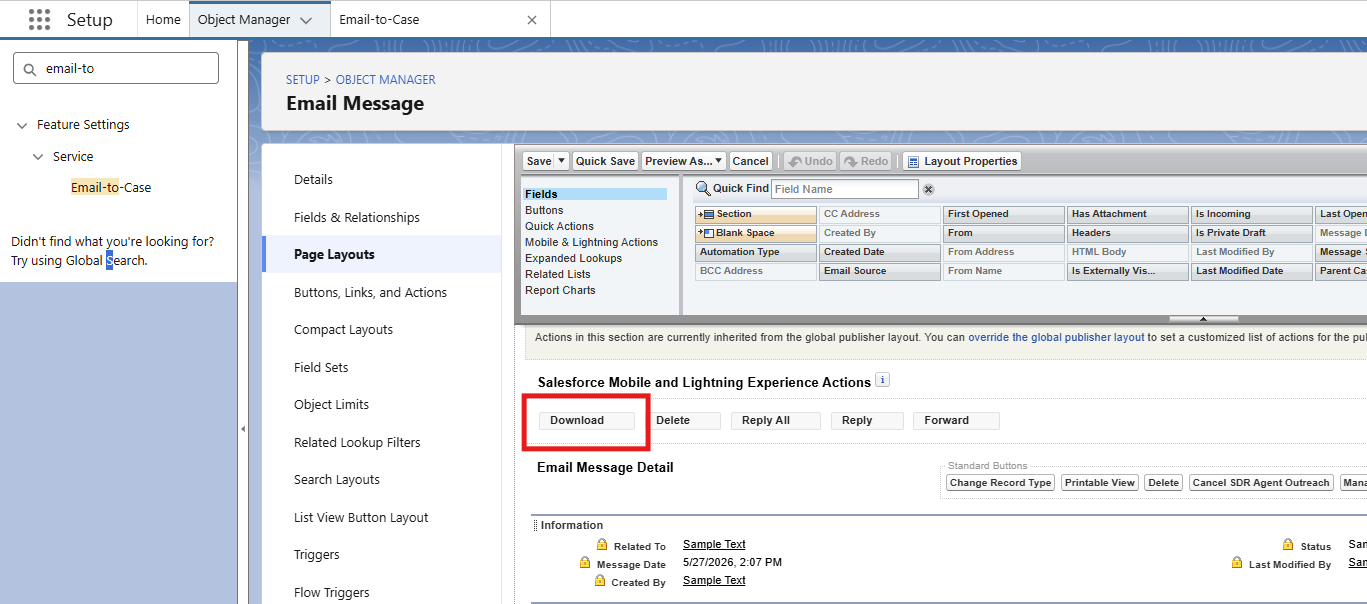Click the Save button
Screen dimensions: 1367x604
[539, 161]
